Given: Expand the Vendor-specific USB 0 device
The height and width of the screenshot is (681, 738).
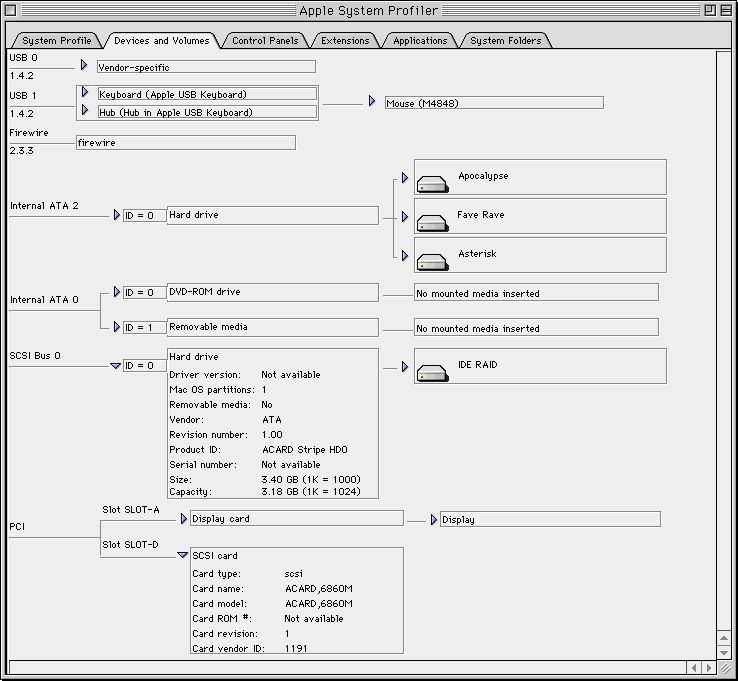Looking at the screenshot, I should pos(85,66).
